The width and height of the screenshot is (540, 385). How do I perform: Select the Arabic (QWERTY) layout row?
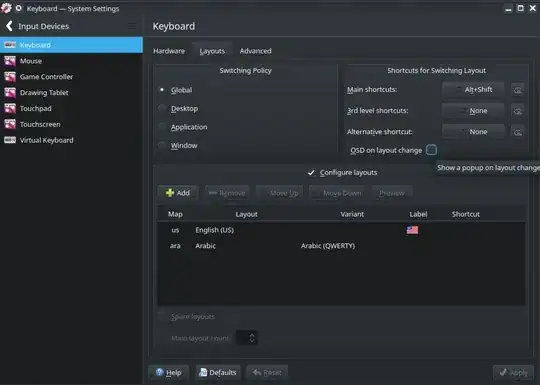(341, 246)
